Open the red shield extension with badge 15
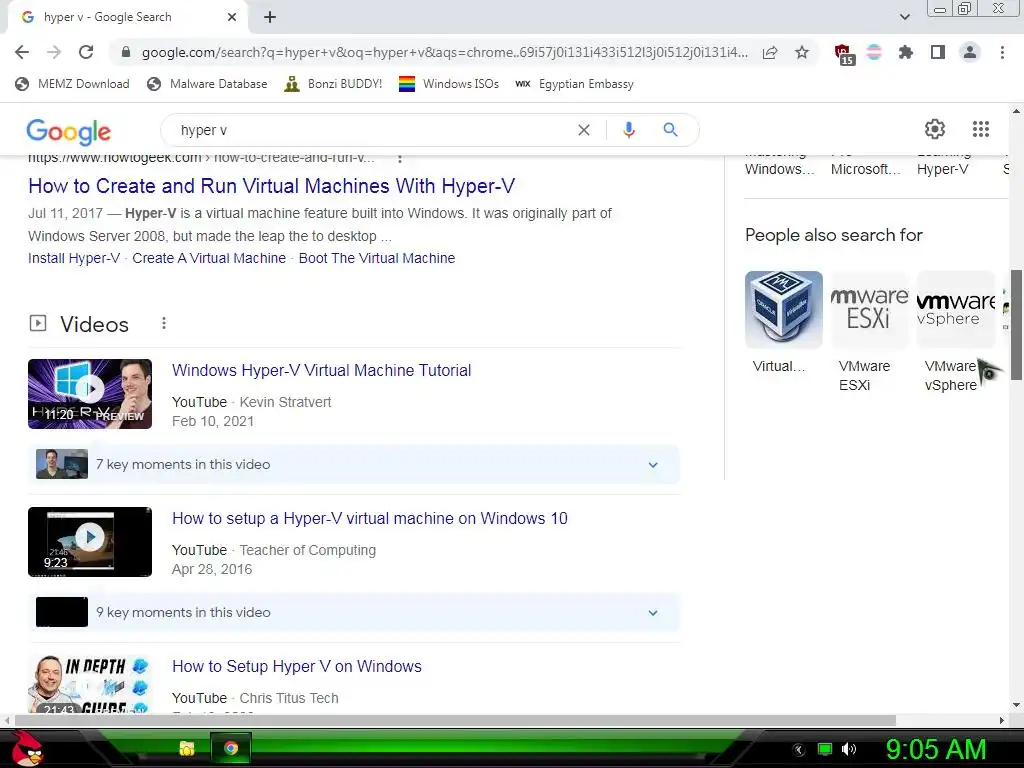 click(844, 54)
